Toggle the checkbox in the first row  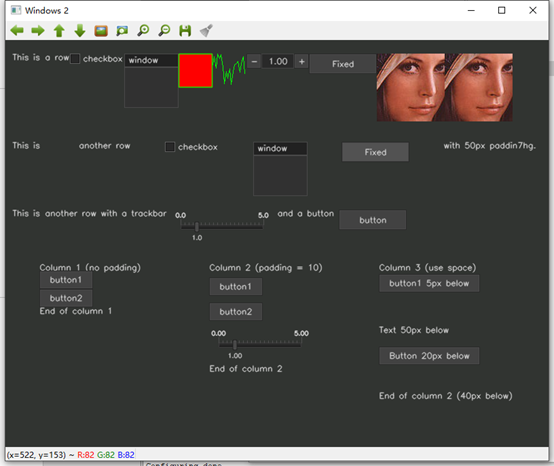(75, 59)
